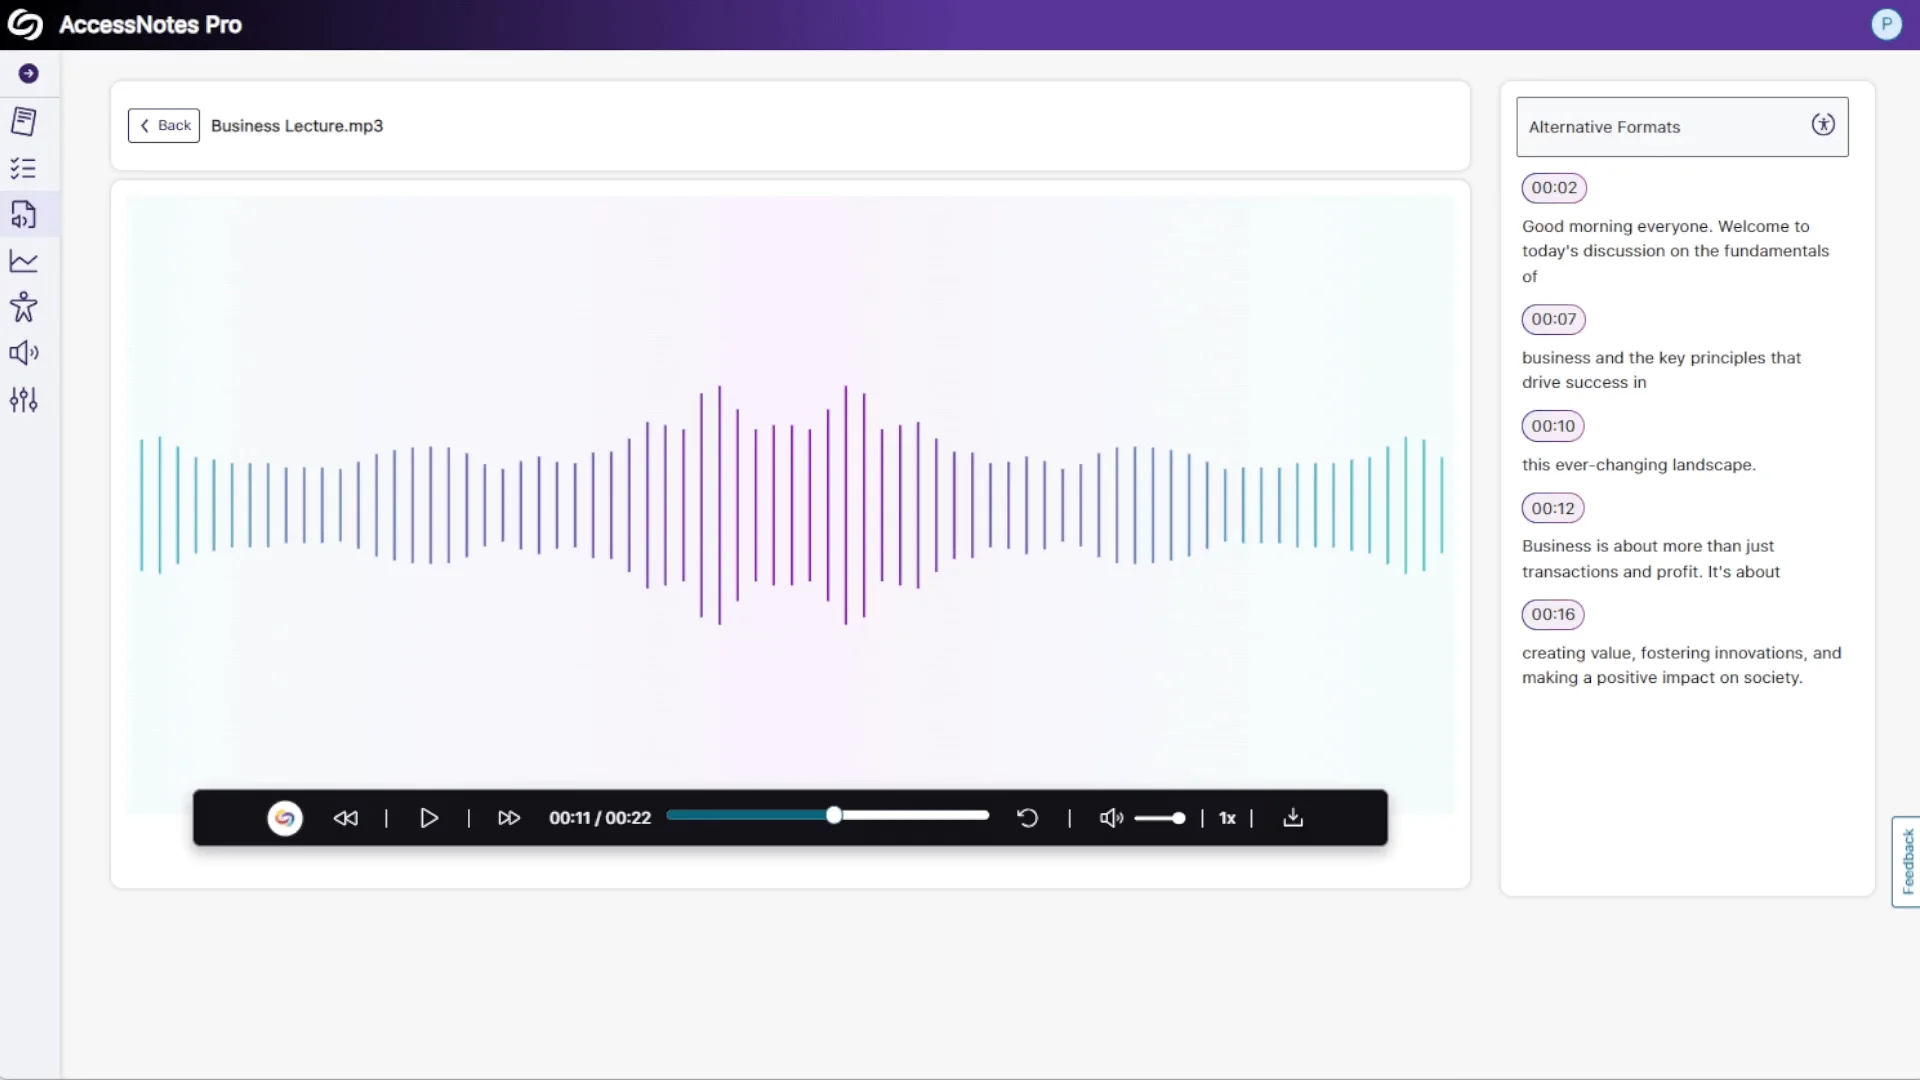Restart the audio with the replay icon

pyautogui.click(x=1027, y=818)
